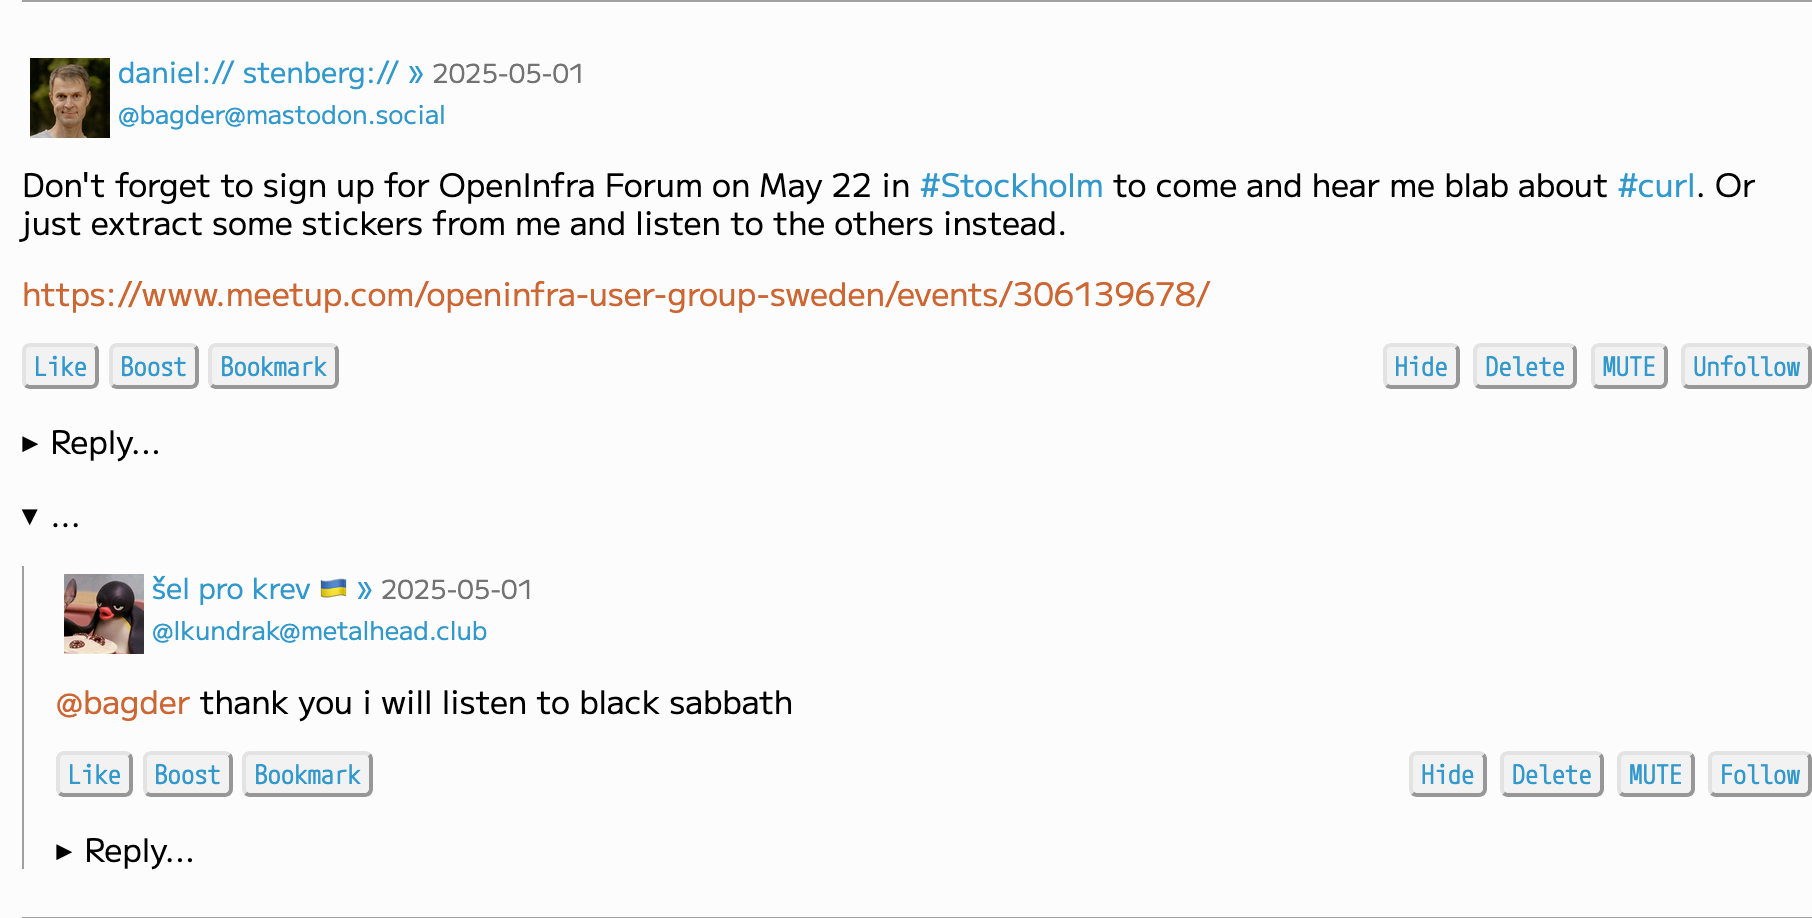The image size is (1812, 918).
Task: Unfollow daniel stenberg
Action: (1746, 367)
